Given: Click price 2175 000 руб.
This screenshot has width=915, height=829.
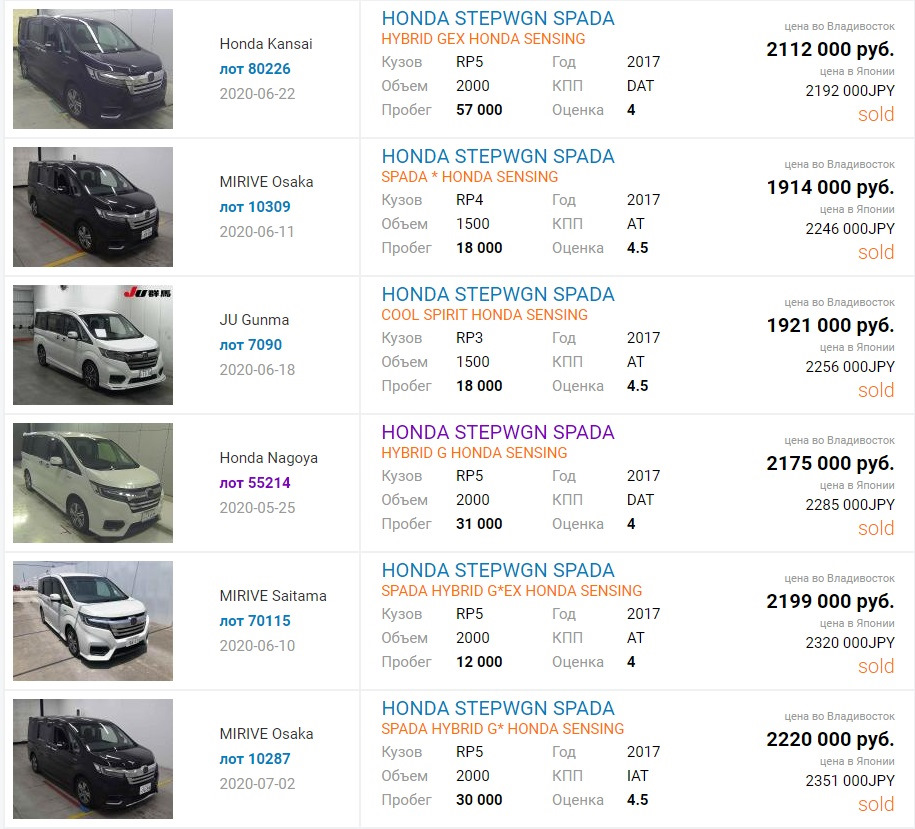Looking at the screenshot, I should (x=830, y=463).
